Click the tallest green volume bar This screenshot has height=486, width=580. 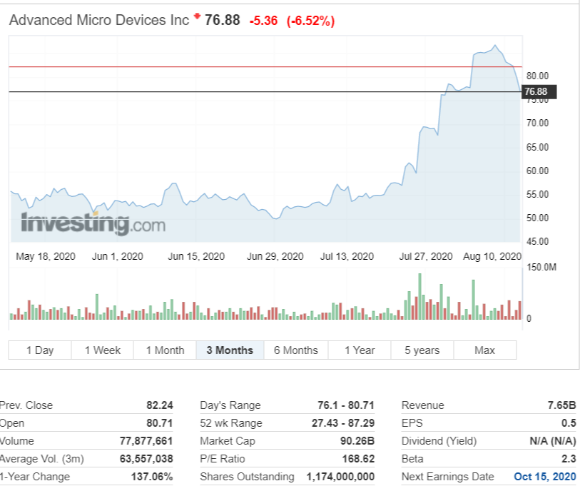420,296
